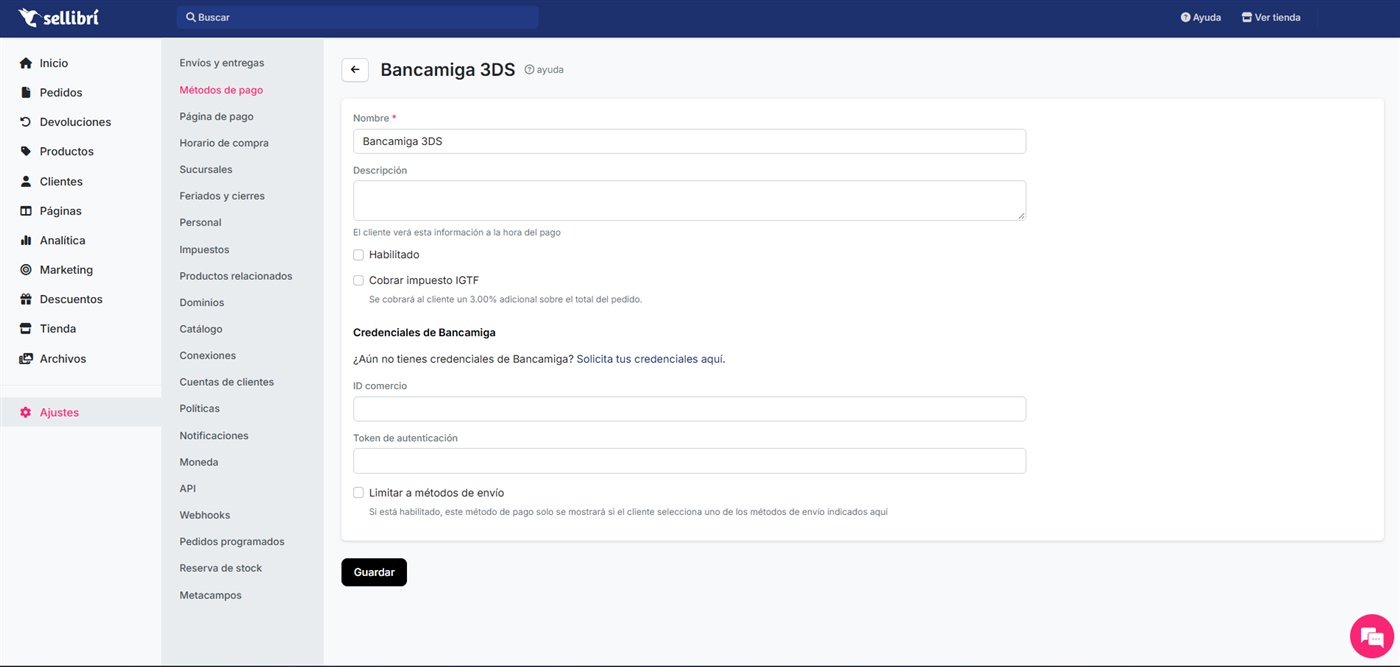Open API settings
The image size is (1400, 667).
(188, 488)
